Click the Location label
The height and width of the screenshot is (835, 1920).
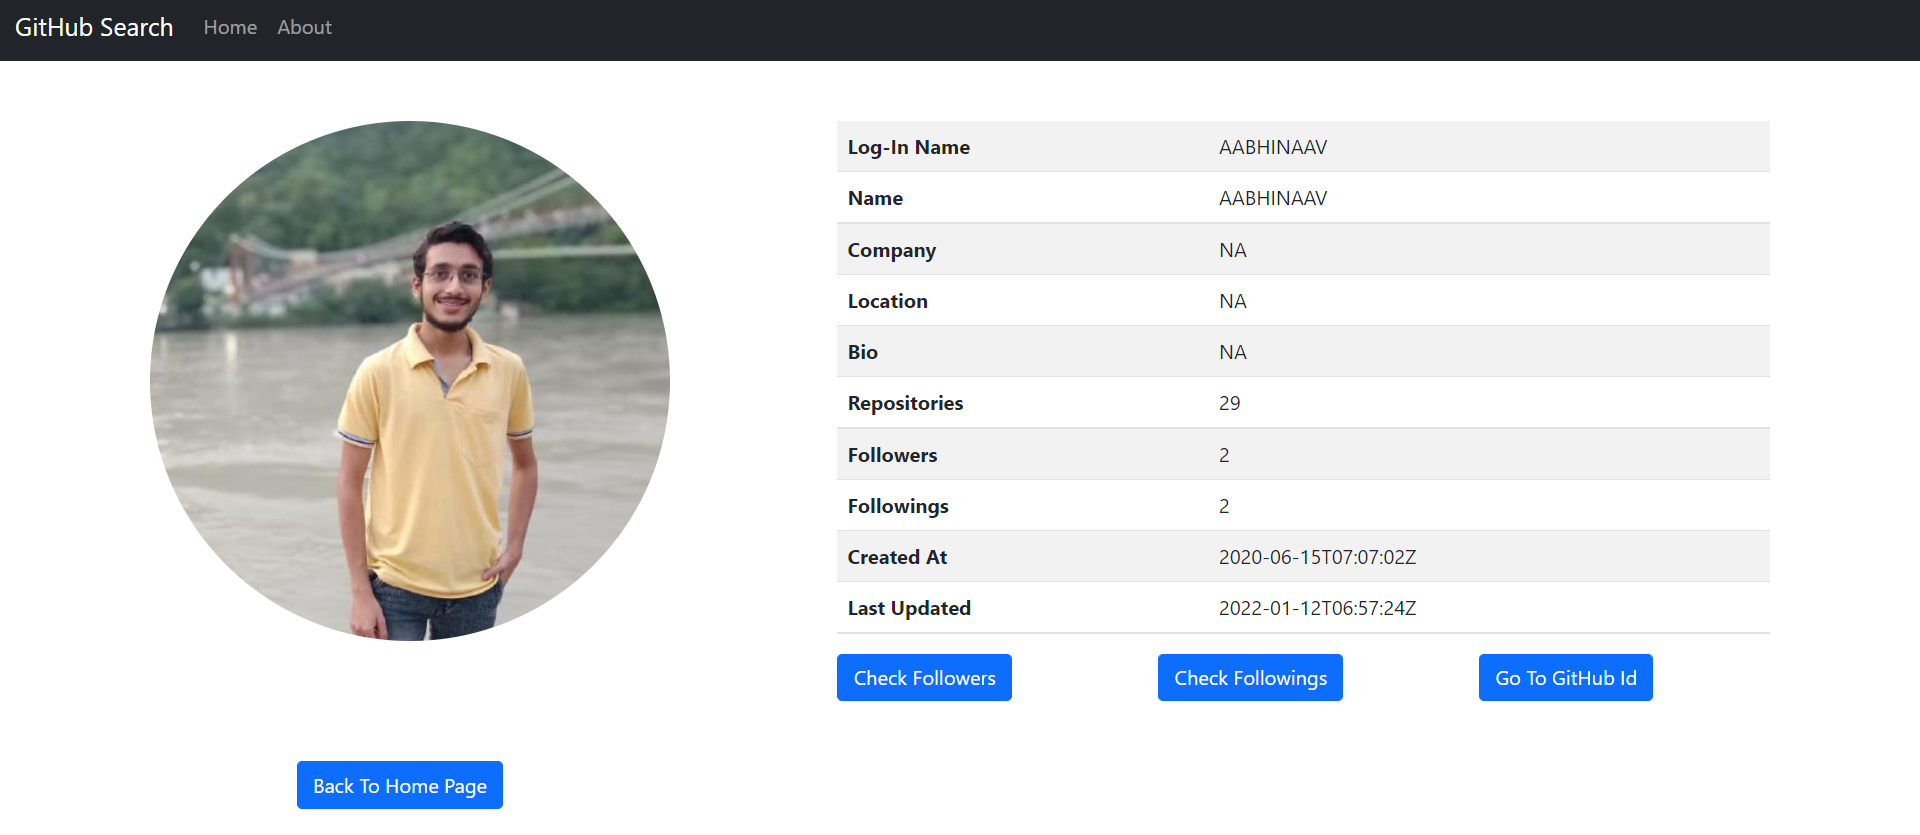tap(888, 301)
